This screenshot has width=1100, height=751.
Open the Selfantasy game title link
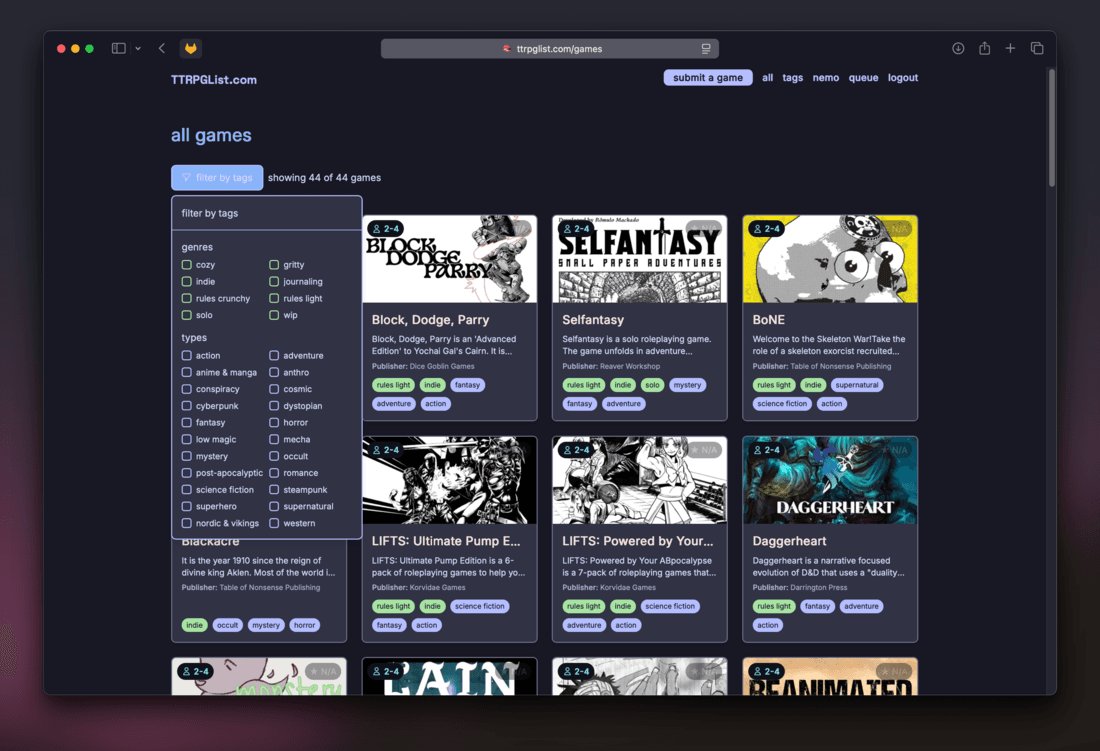tap(593, 320)
